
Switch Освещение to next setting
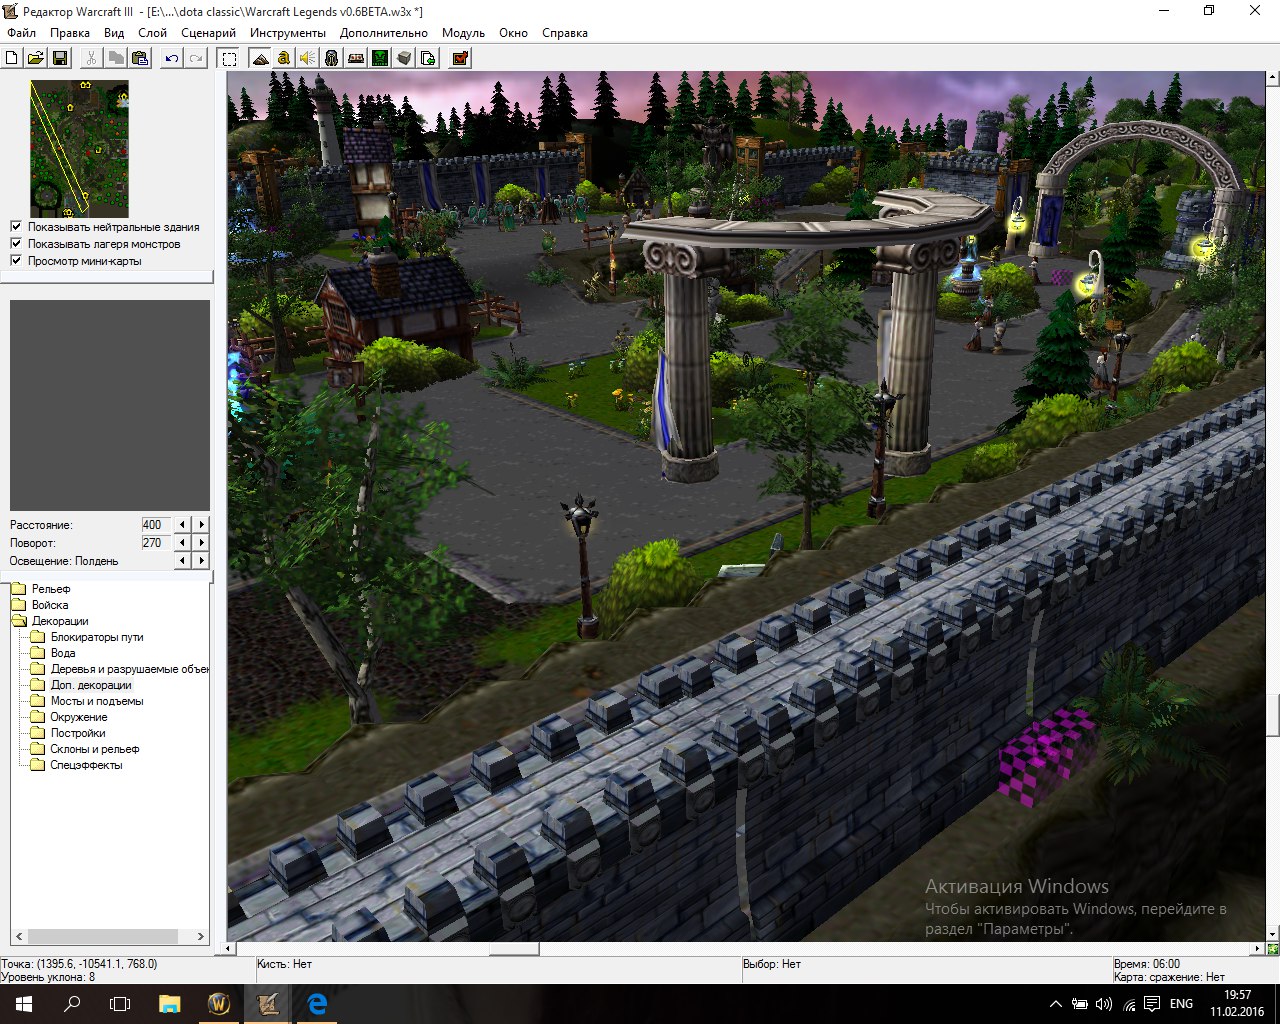click(202, 561)
